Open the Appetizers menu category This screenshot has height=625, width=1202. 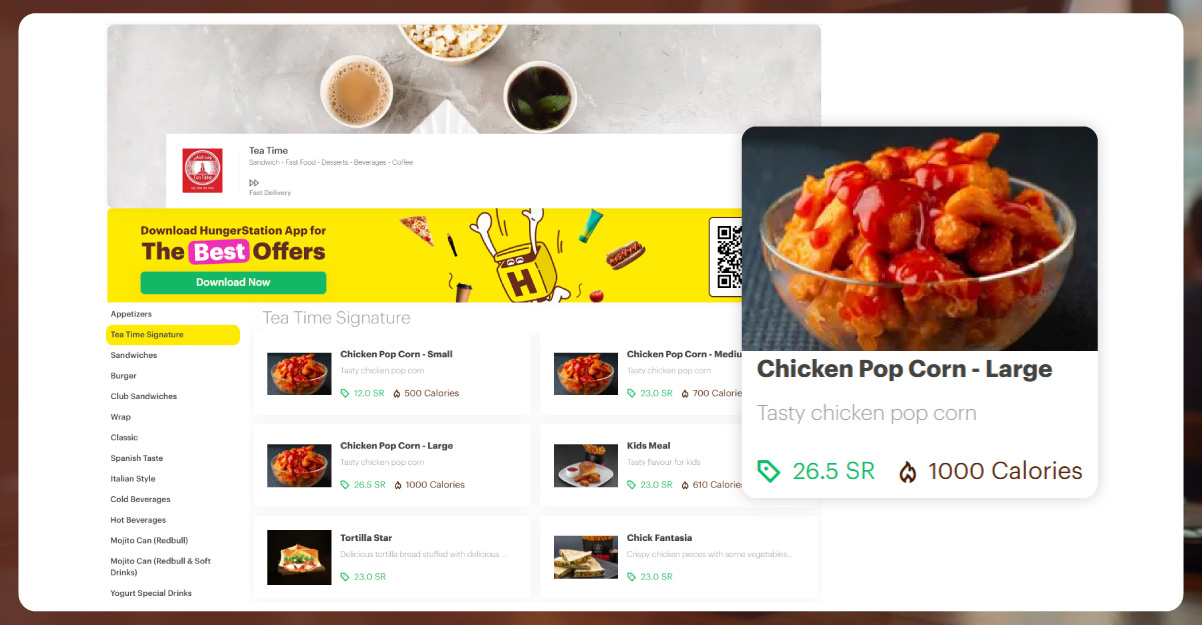pyautogui.click(x=131, y=314)
